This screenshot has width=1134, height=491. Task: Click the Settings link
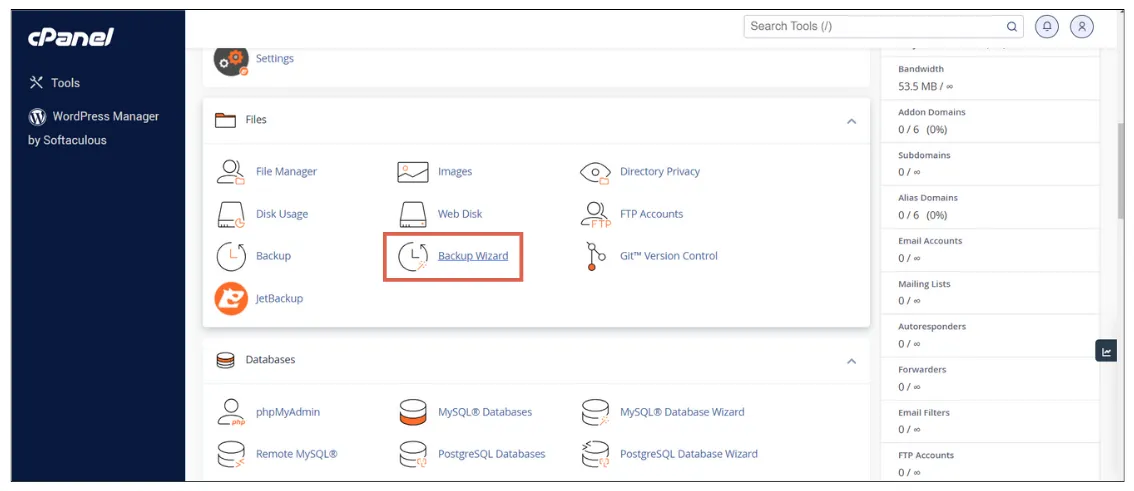(275, 59)
